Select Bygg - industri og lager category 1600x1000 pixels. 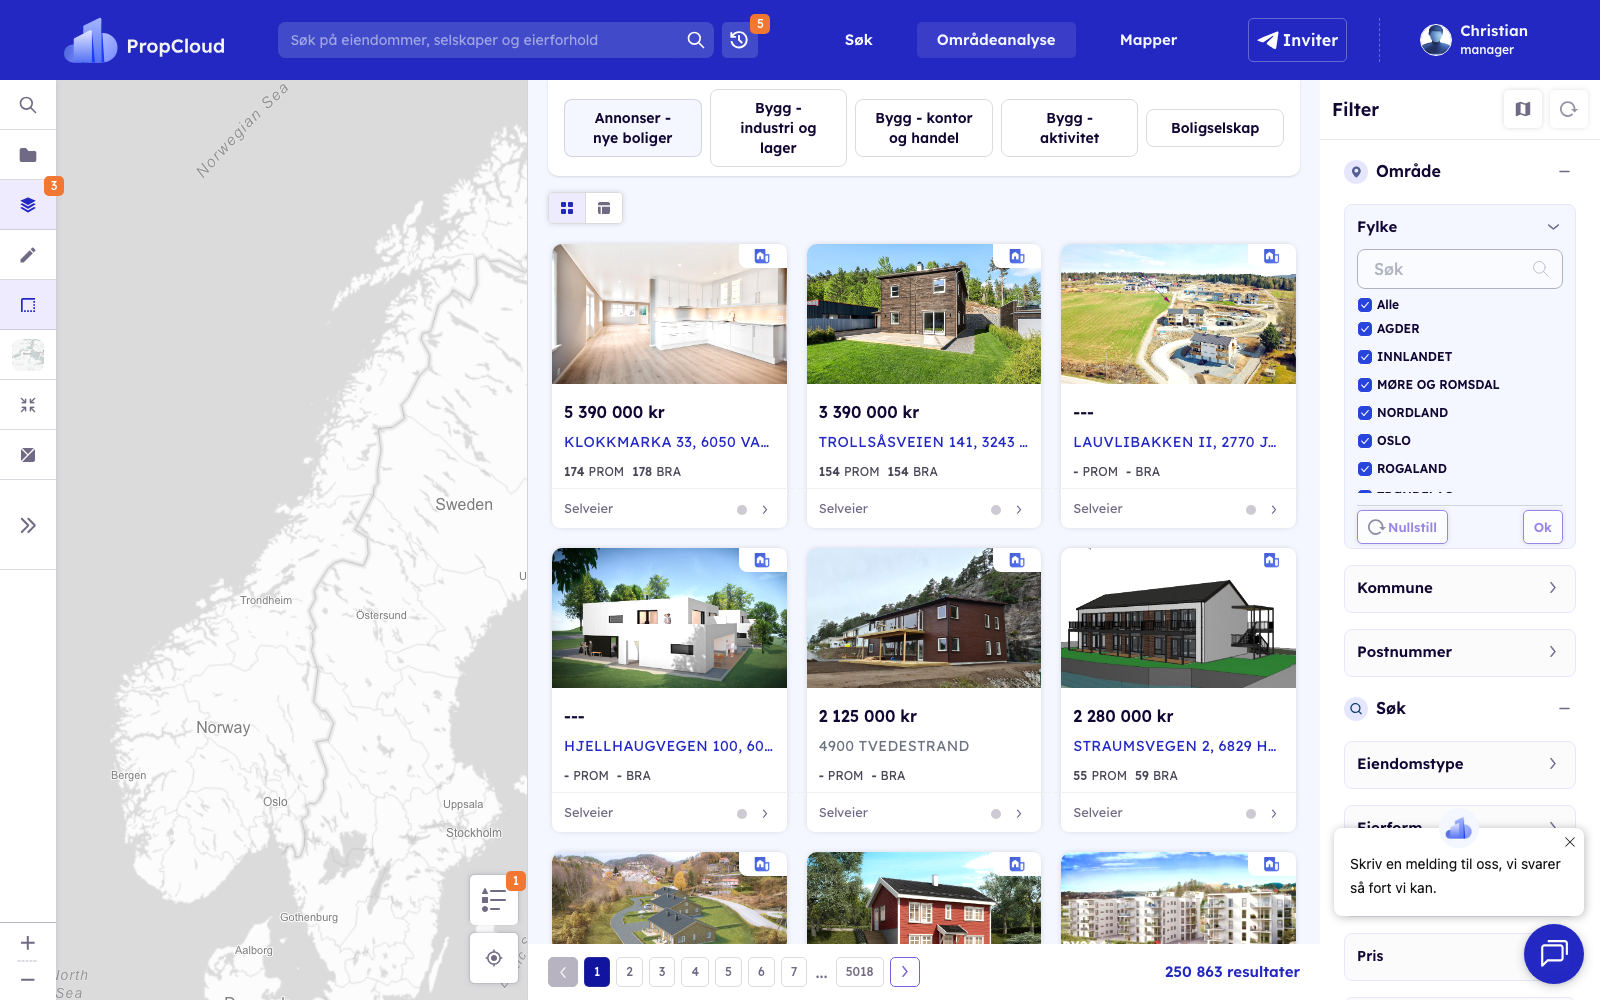click(778, 128)
